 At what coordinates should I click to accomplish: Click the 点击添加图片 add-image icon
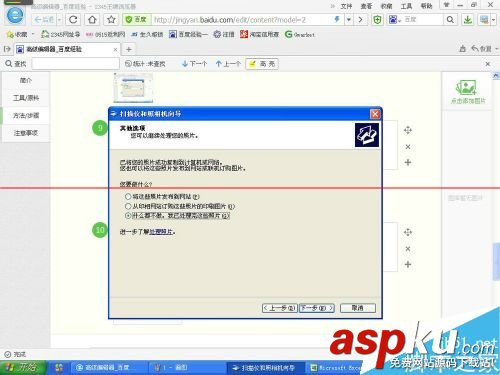[x=467, y=88]
